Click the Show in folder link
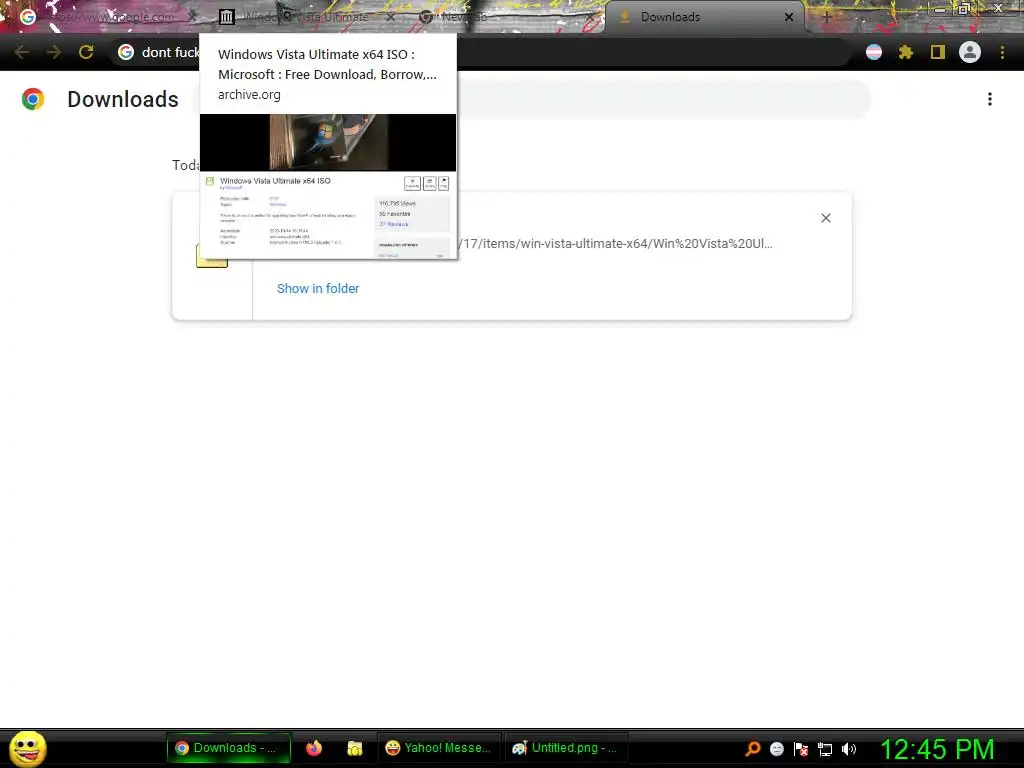 click(x=318, y=289)
